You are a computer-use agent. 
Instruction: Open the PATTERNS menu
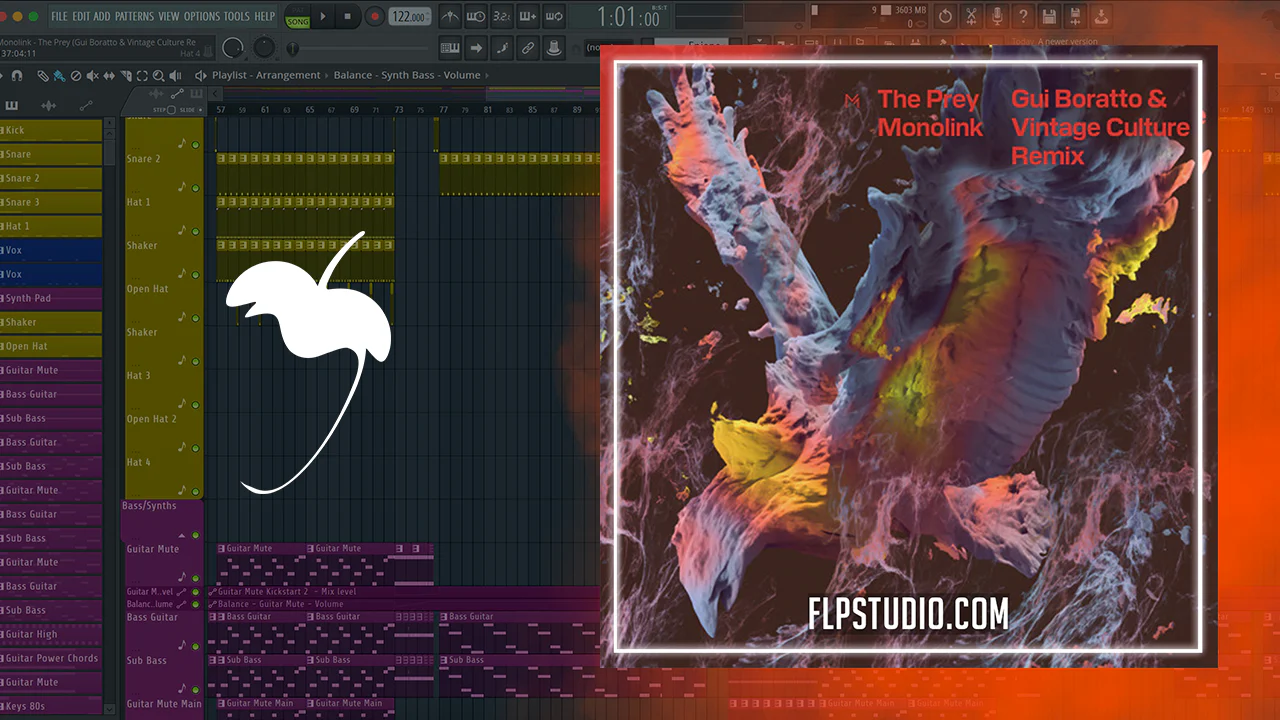point(135,17)
